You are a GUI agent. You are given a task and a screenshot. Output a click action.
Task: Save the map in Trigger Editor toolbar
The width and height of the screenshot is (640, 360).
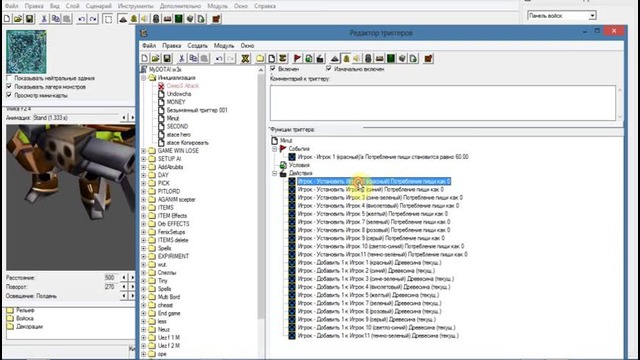coord(167,59)
